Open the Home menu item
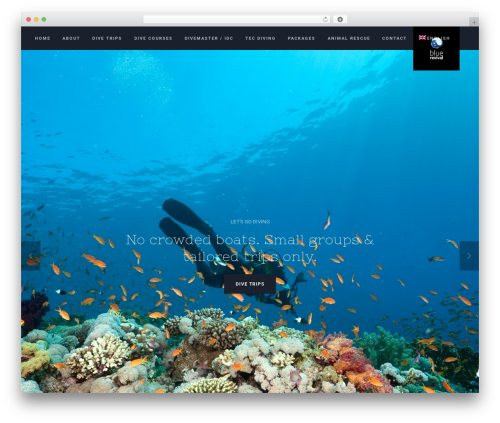Screen dimensions: 500x423 (x=42, y=38)
